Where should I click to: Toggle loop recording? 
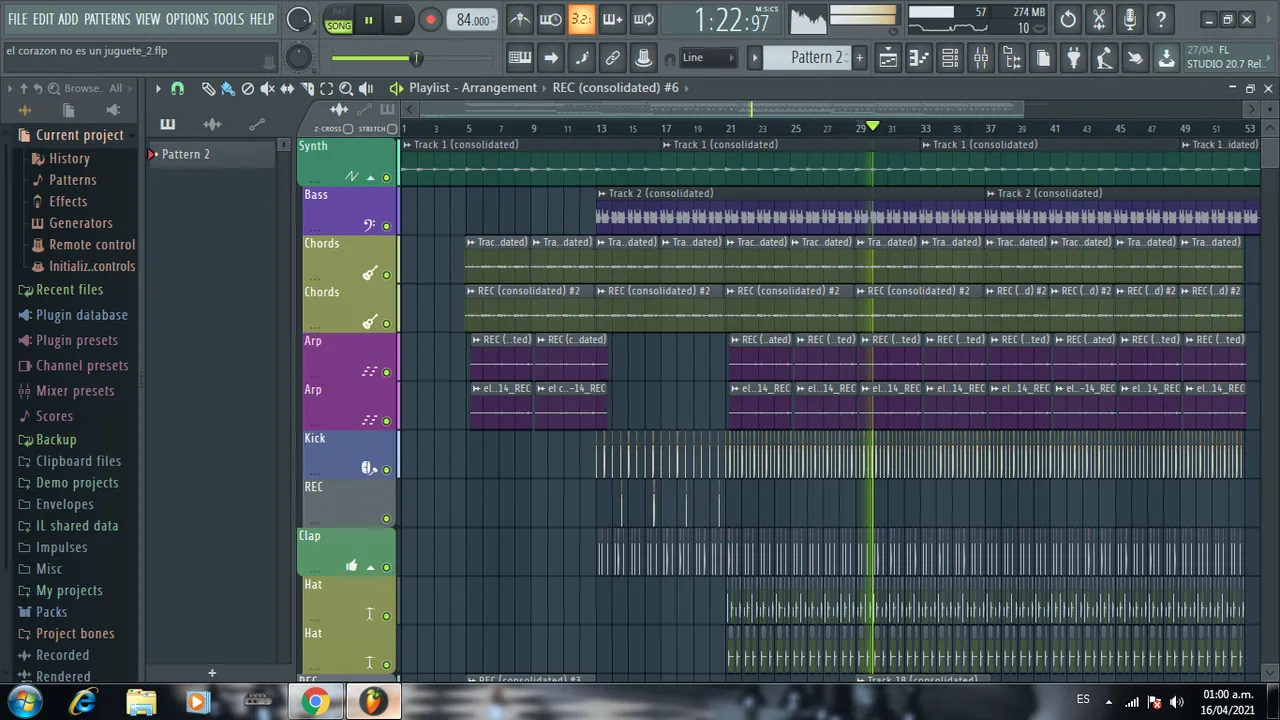pyautogui.click(x=644, y=19)
